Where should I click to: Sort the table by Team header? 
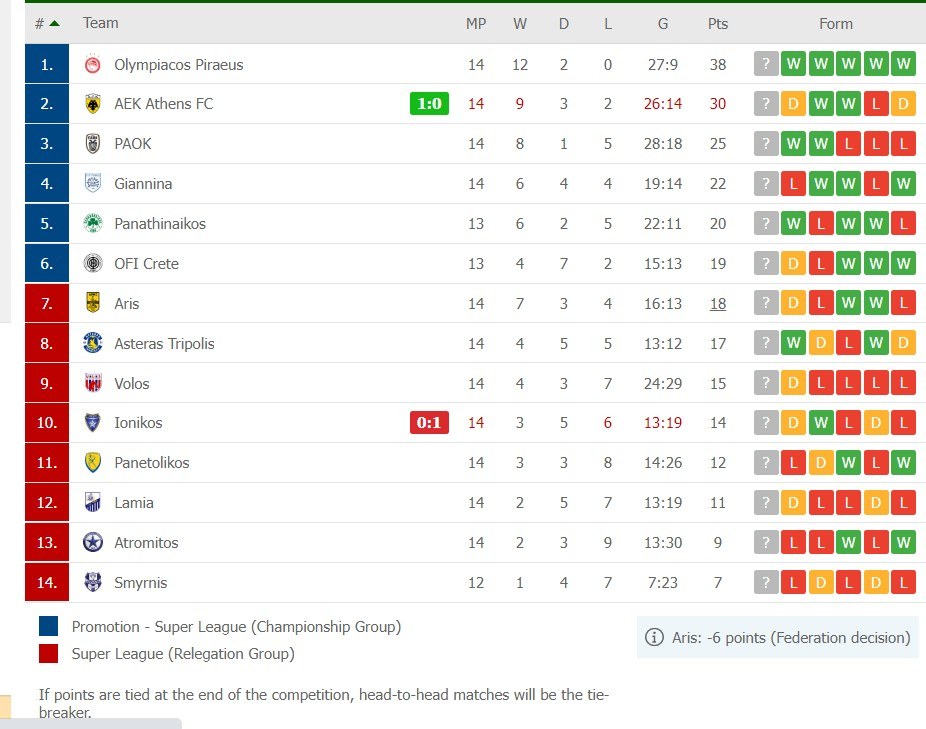[x=100, y=23]
